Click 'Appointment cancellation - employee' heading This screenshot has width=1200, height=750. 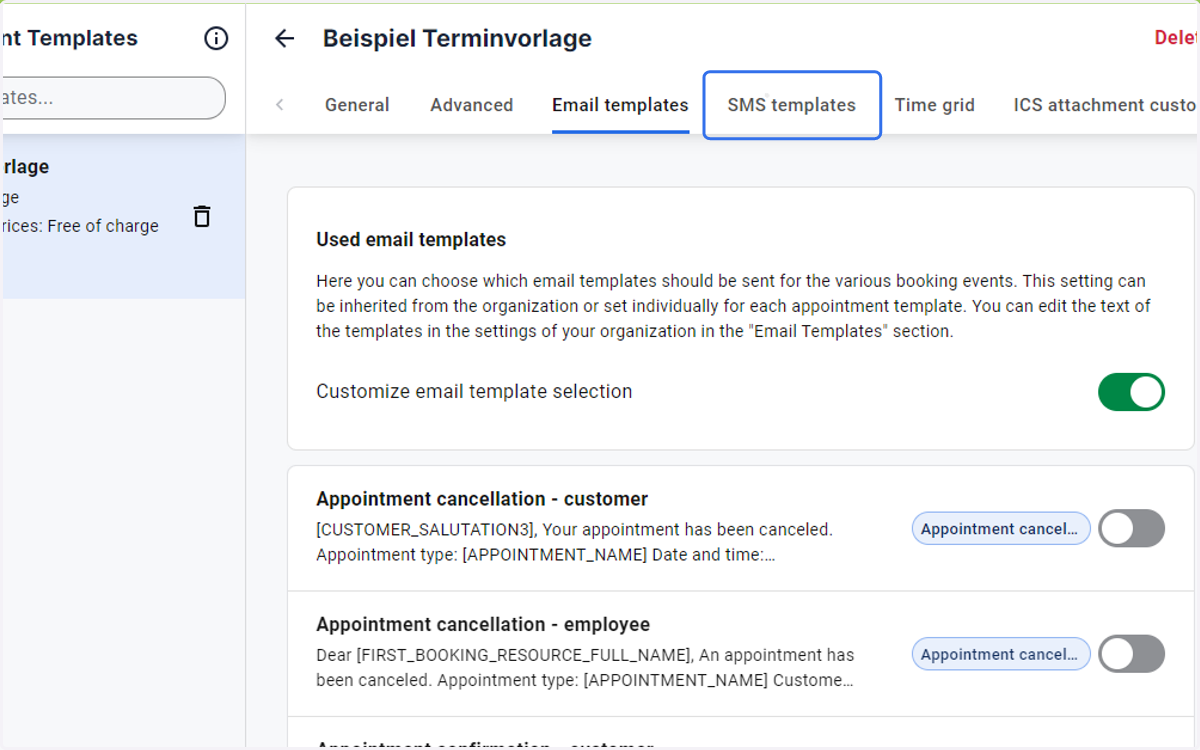[x=483, y=624]
